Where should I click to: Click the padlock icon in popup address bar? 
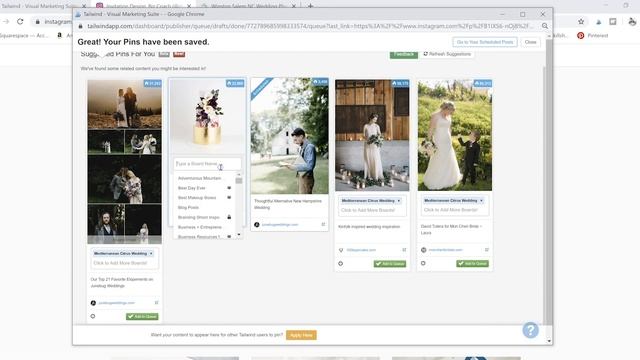click(80, 26)
